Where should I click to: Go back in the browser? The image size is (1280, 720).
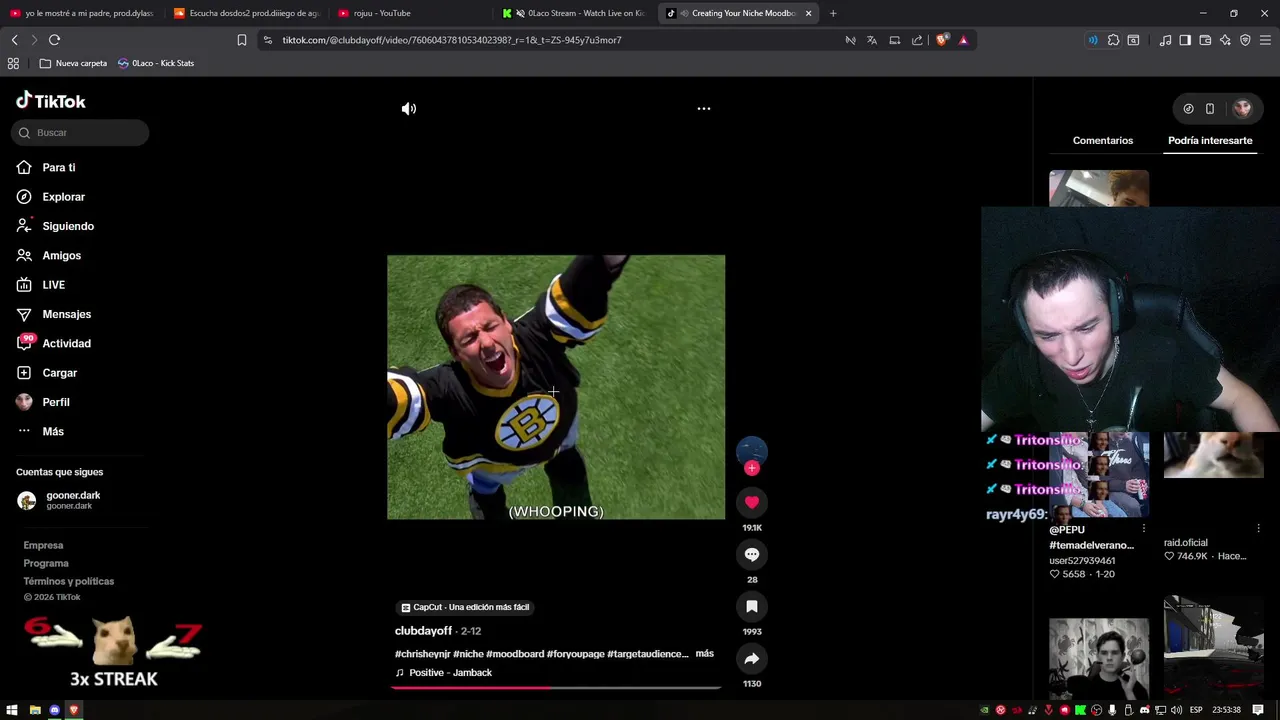(x=14, y=40)
